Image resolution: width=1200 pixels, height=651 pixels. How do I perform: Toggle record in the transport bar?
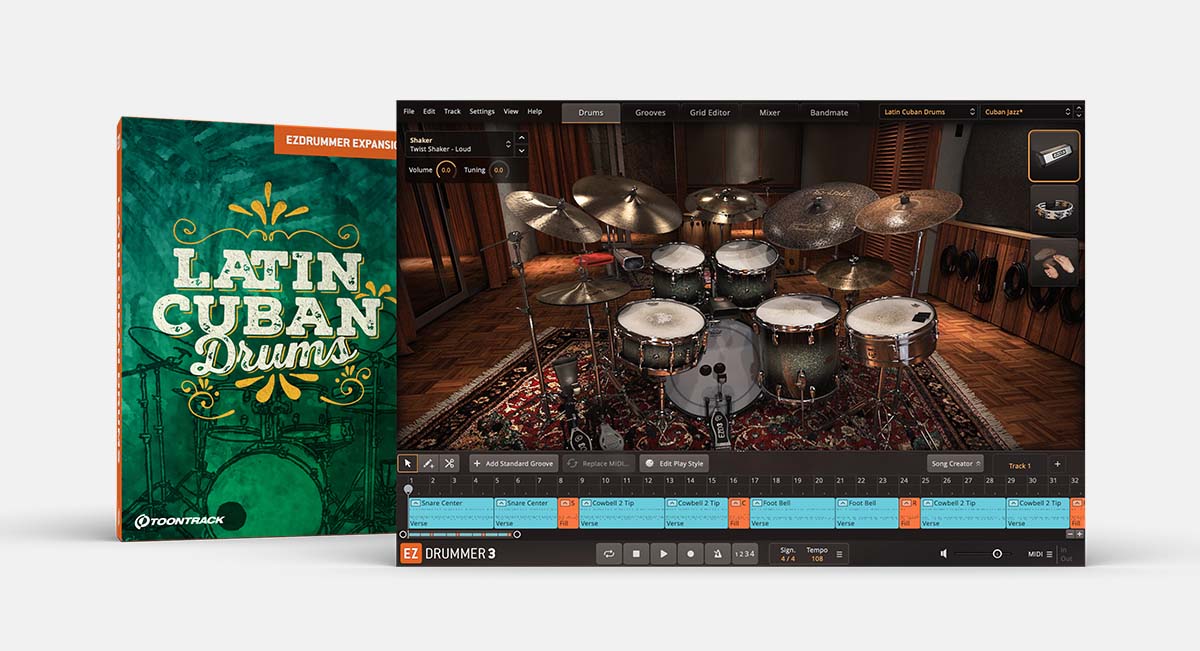[x=690, y=553]
